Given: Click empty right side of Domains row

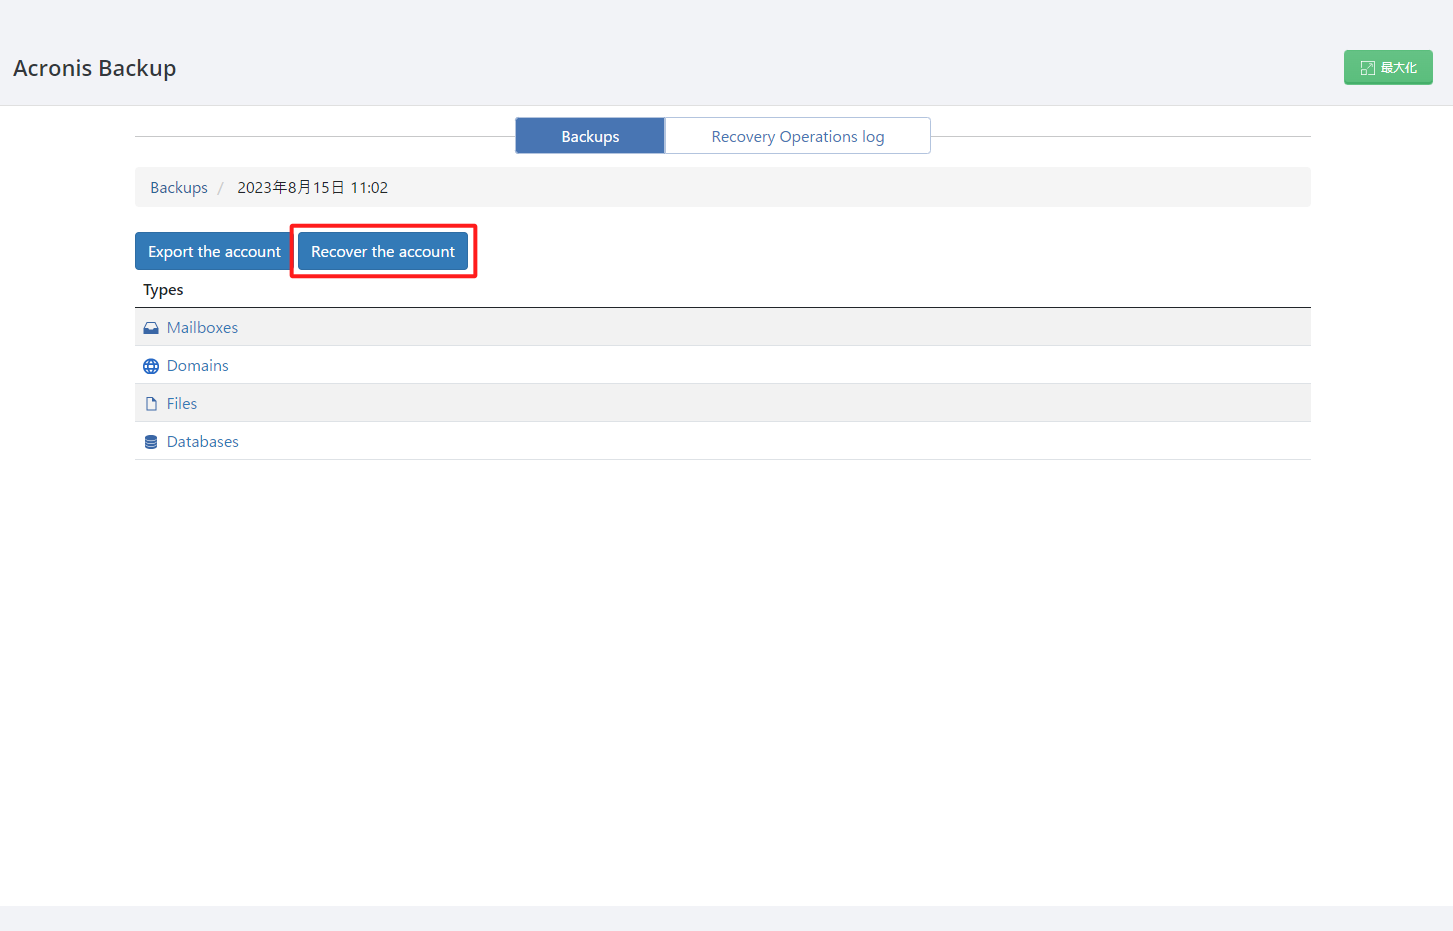Looking at the screenshot, I should 900,366.
